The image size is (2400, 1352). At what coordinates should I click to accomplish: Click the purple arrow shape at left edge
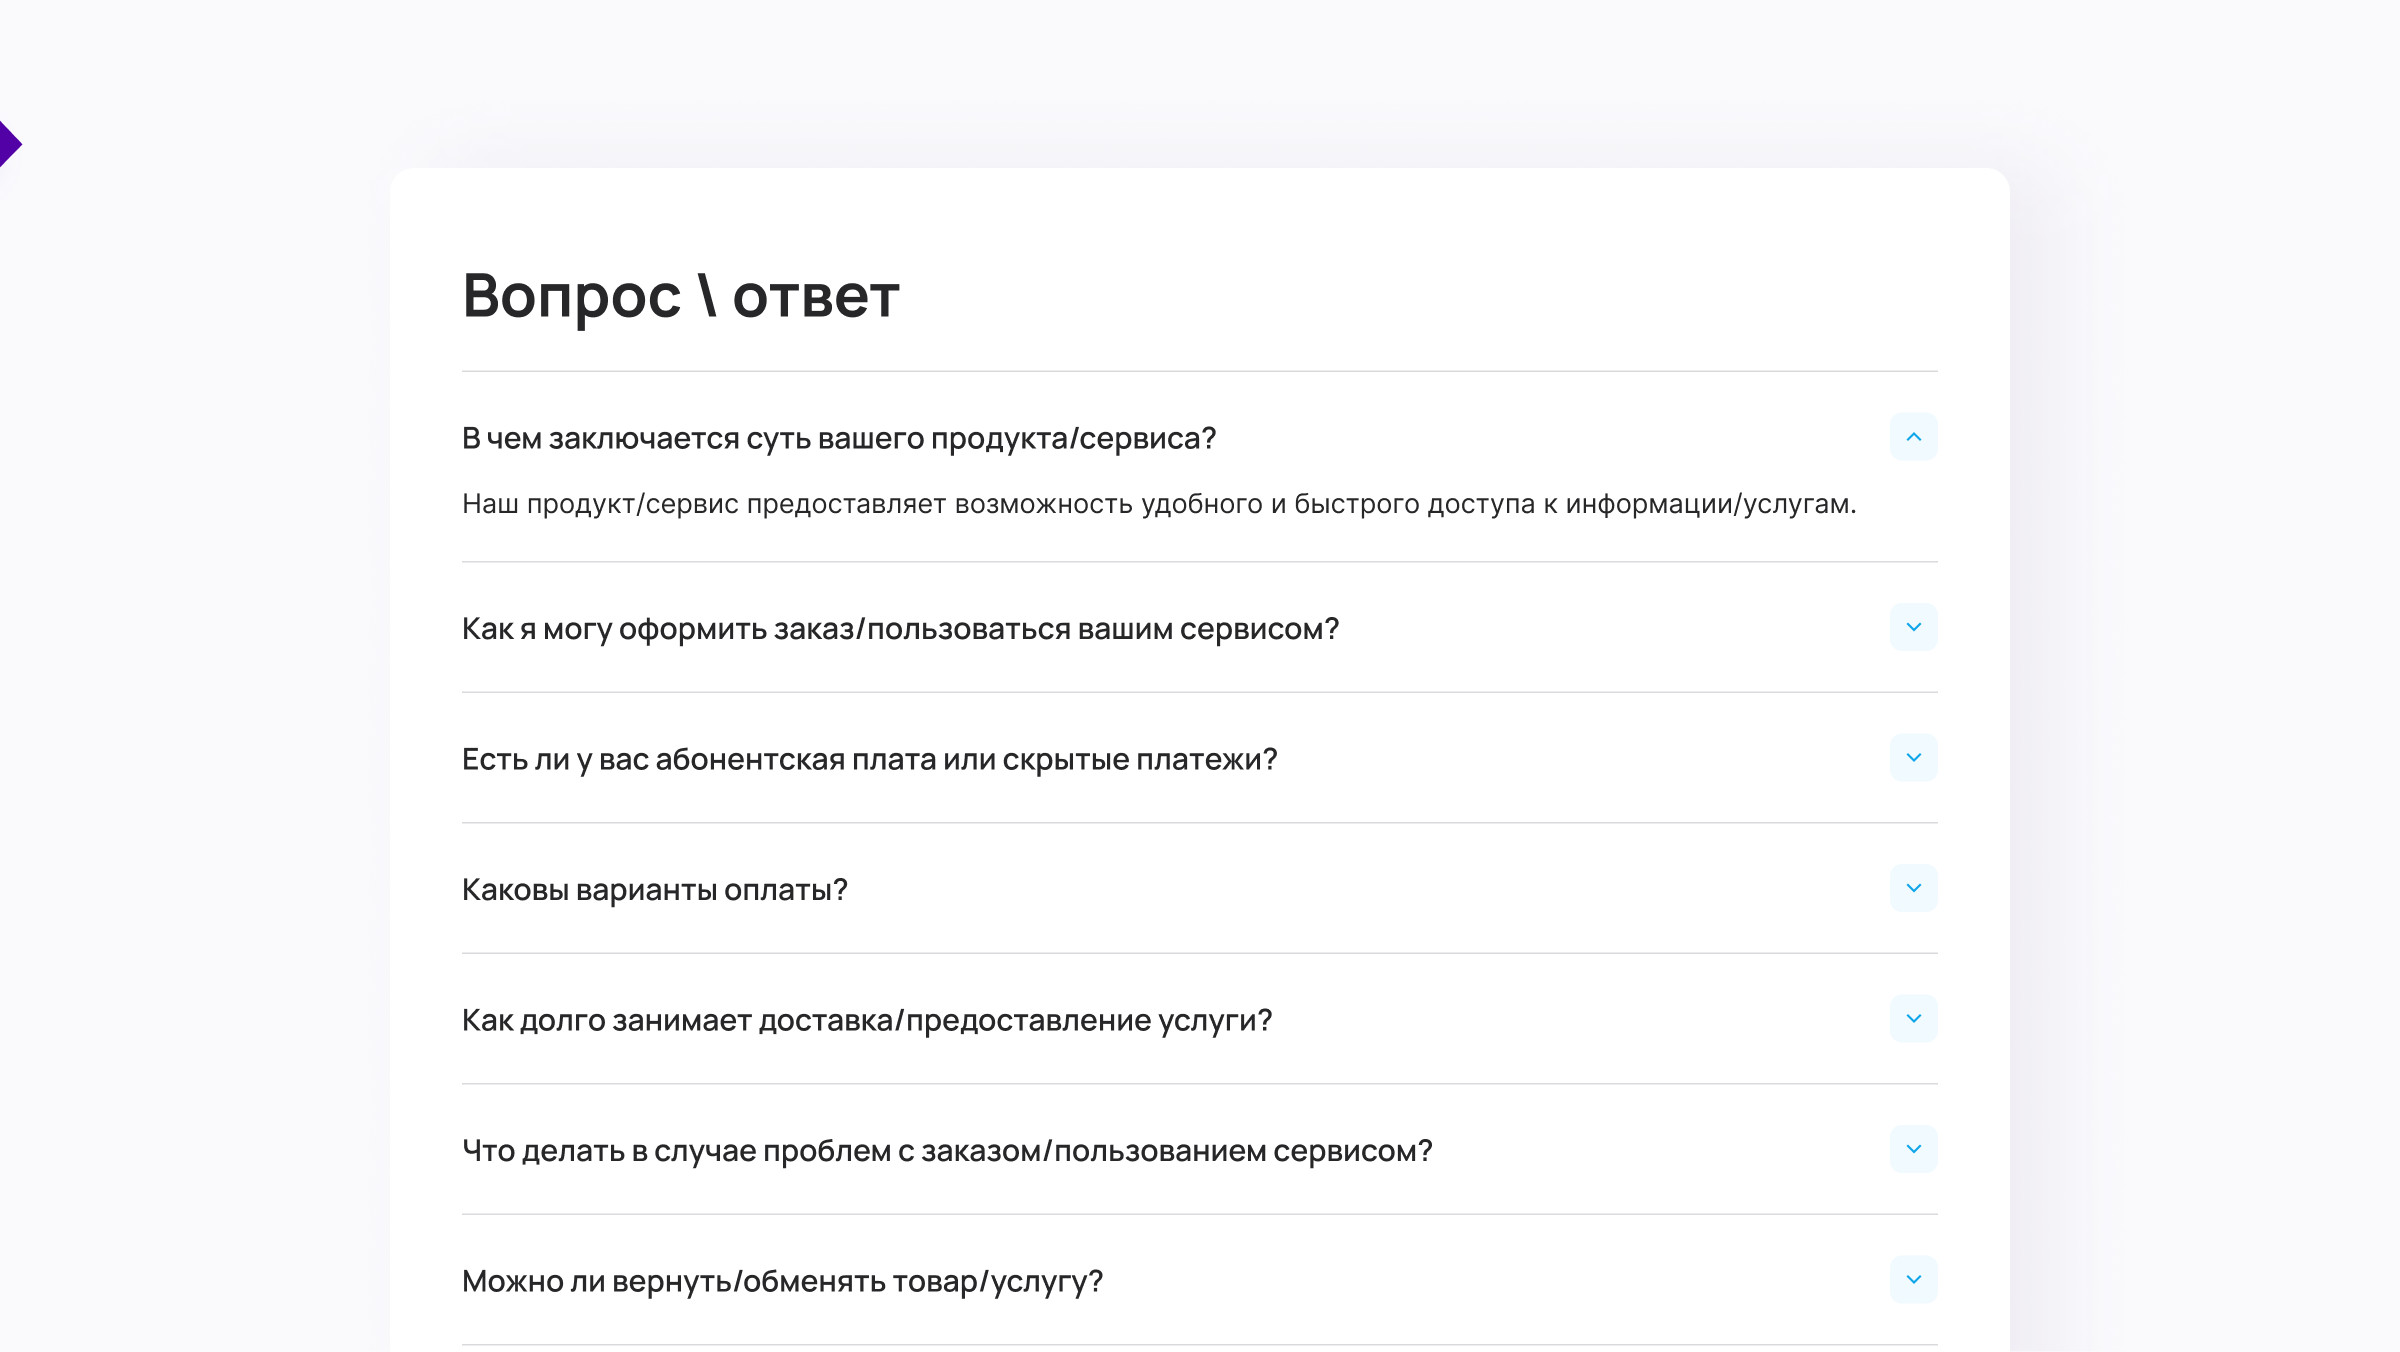tap(8, 144)
